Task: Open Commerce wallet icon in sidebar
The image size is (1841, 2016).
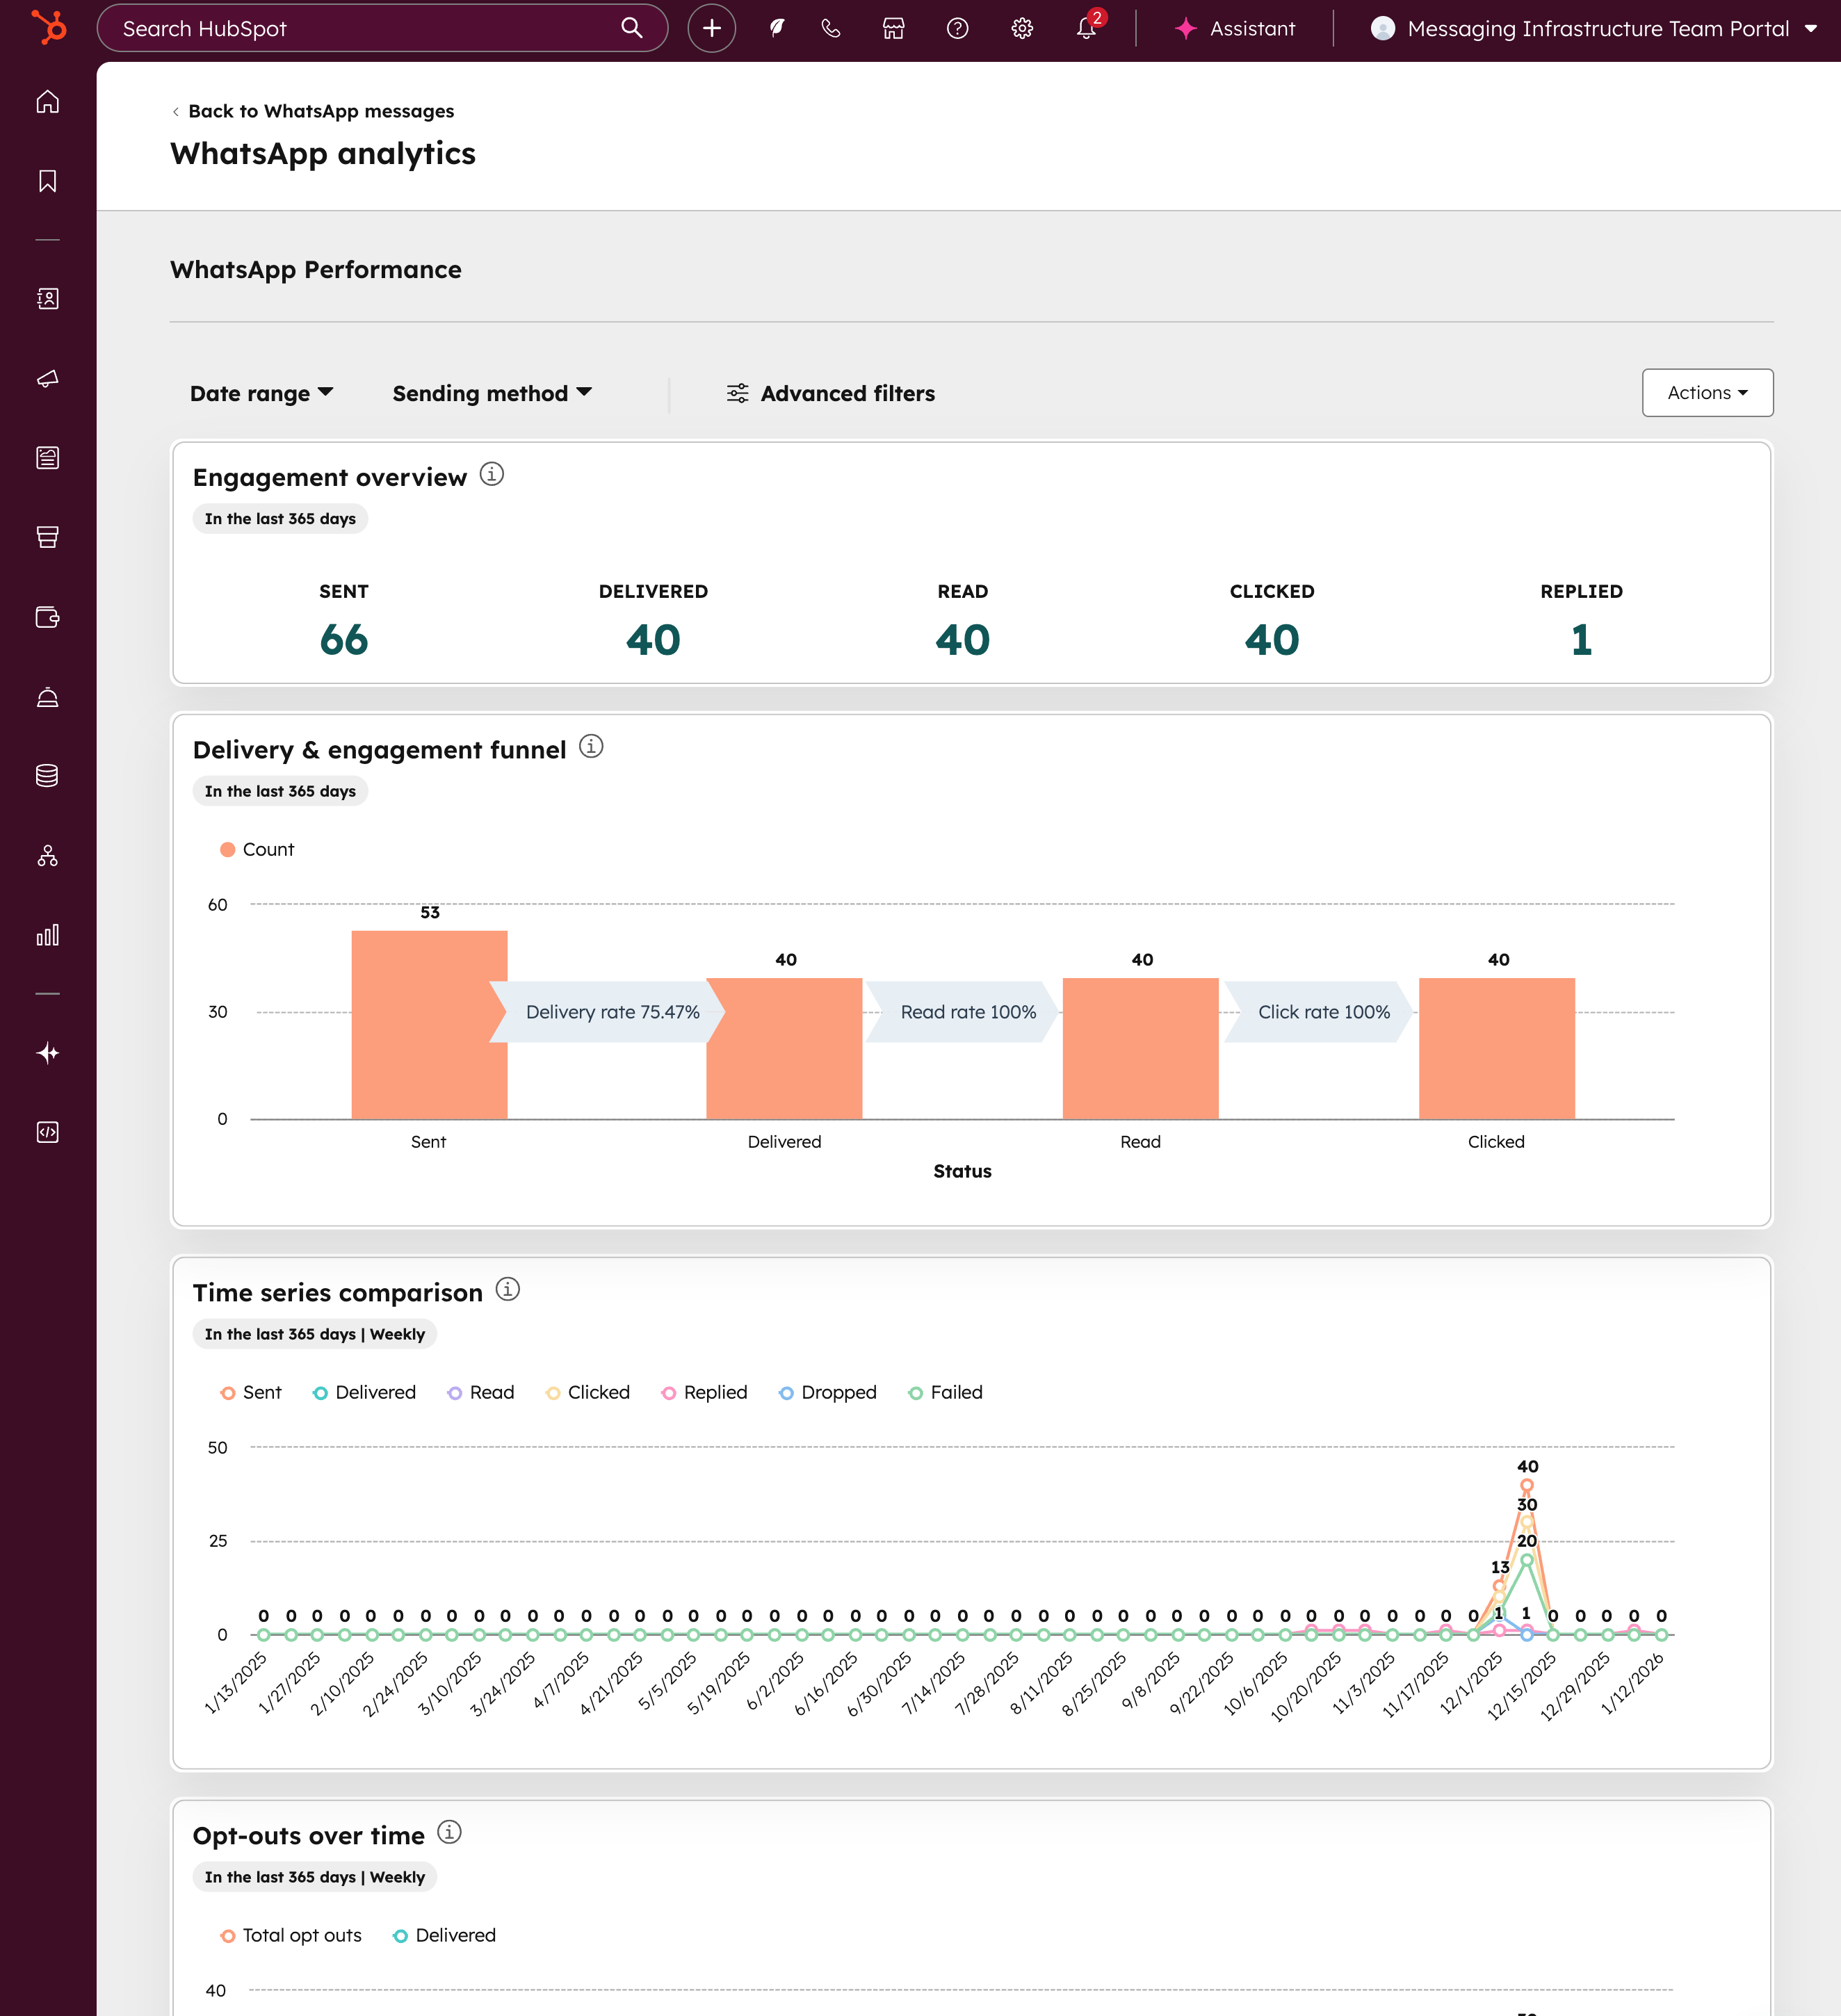Action: point(48,617)
